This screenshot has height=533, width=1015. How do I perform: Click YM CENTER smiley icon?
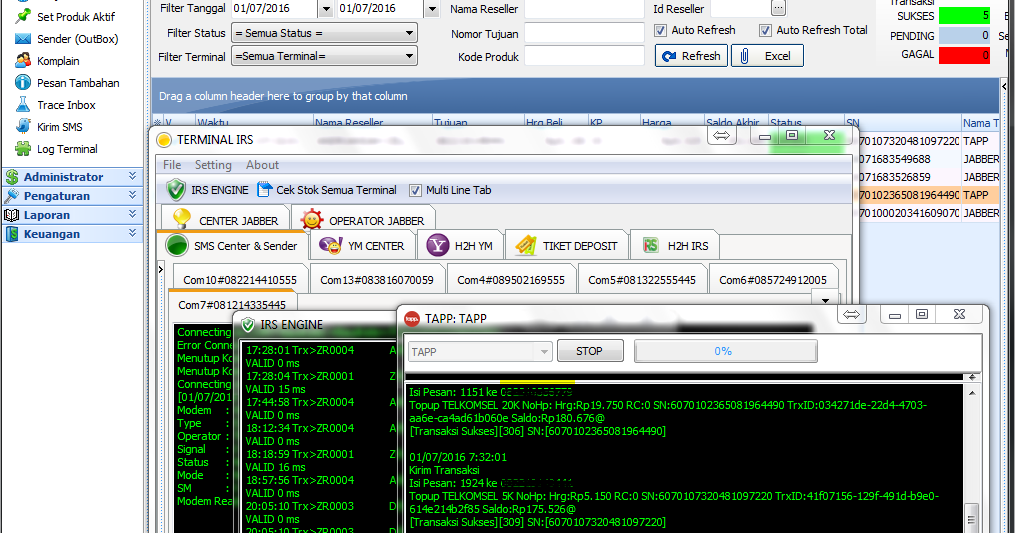click(331, 245)
